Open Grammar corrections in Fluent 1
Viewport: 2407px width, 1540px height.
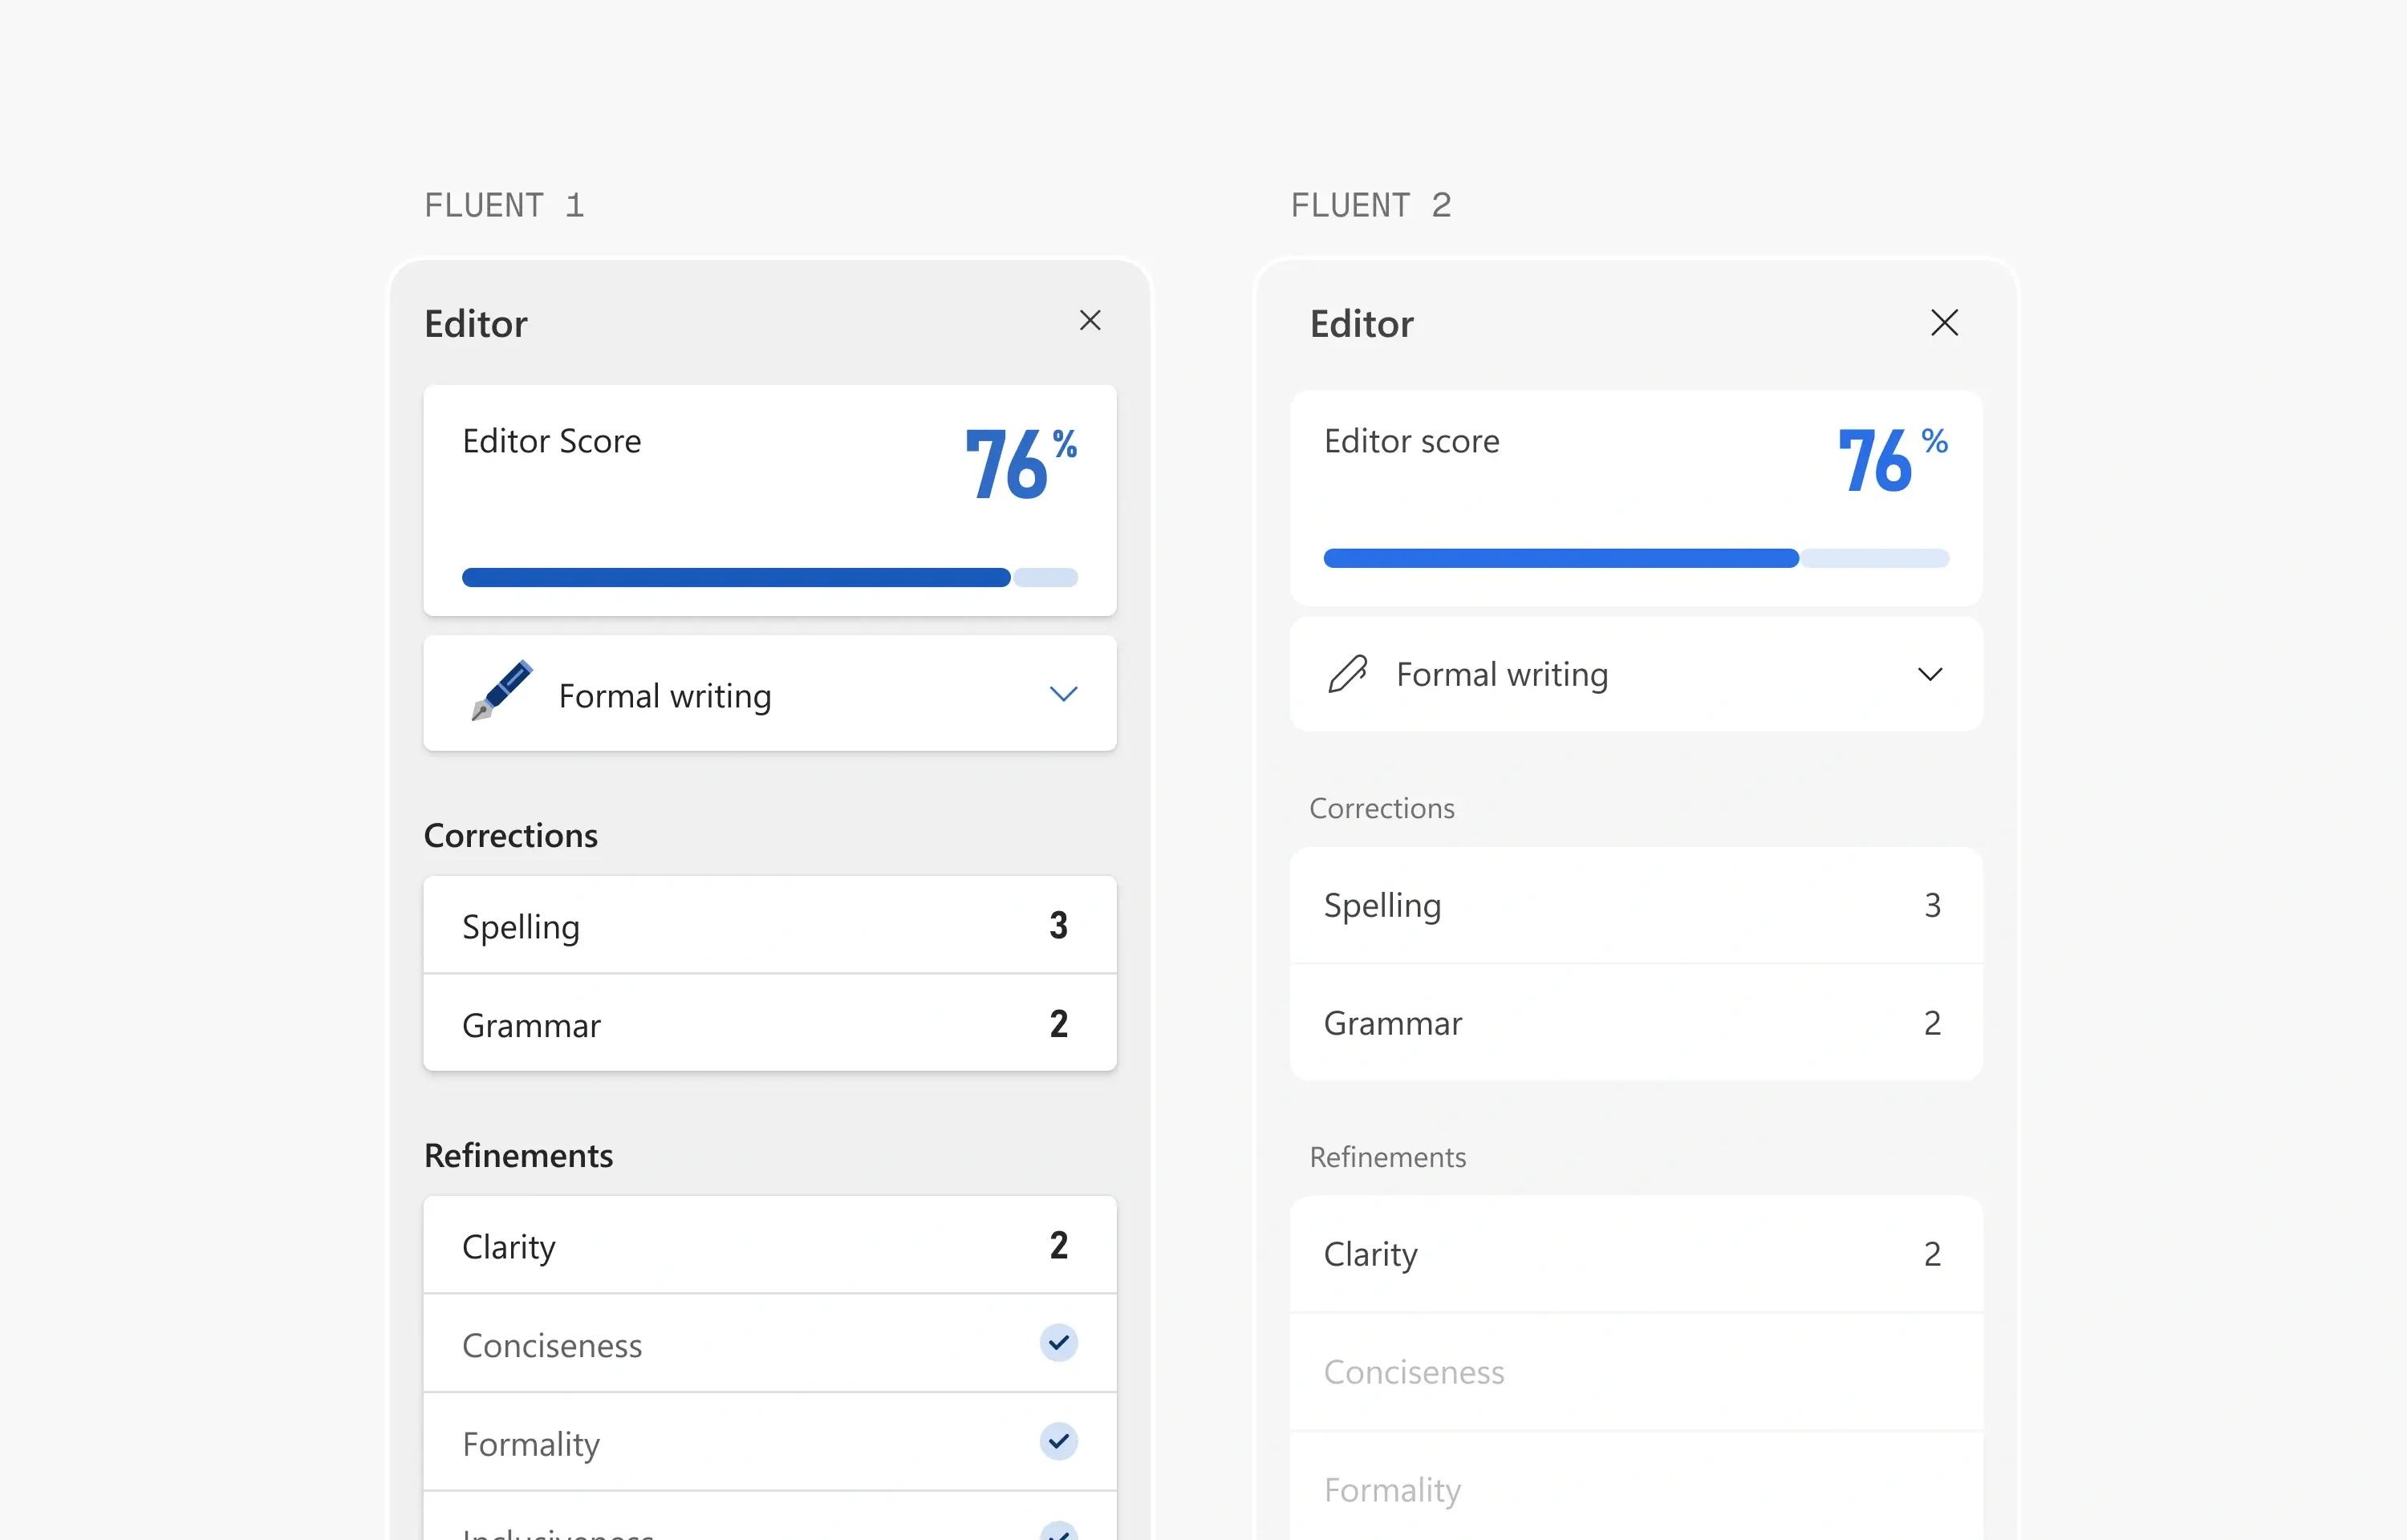769,1024
